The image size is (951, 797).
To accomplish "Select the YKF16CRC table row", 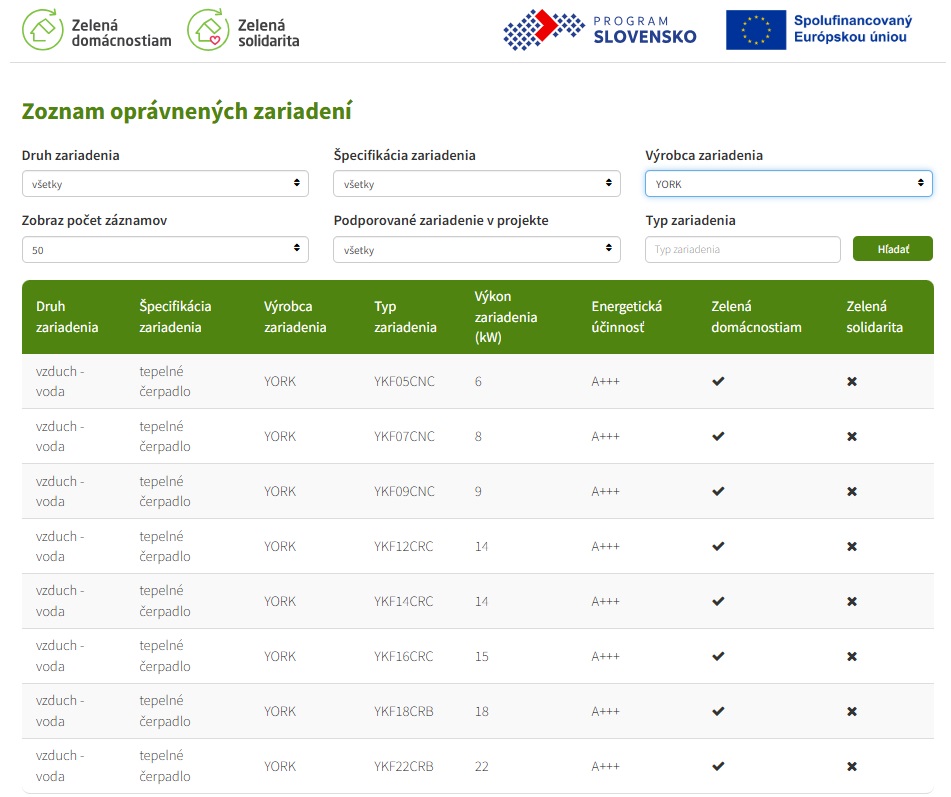I will tap(478, 656).
